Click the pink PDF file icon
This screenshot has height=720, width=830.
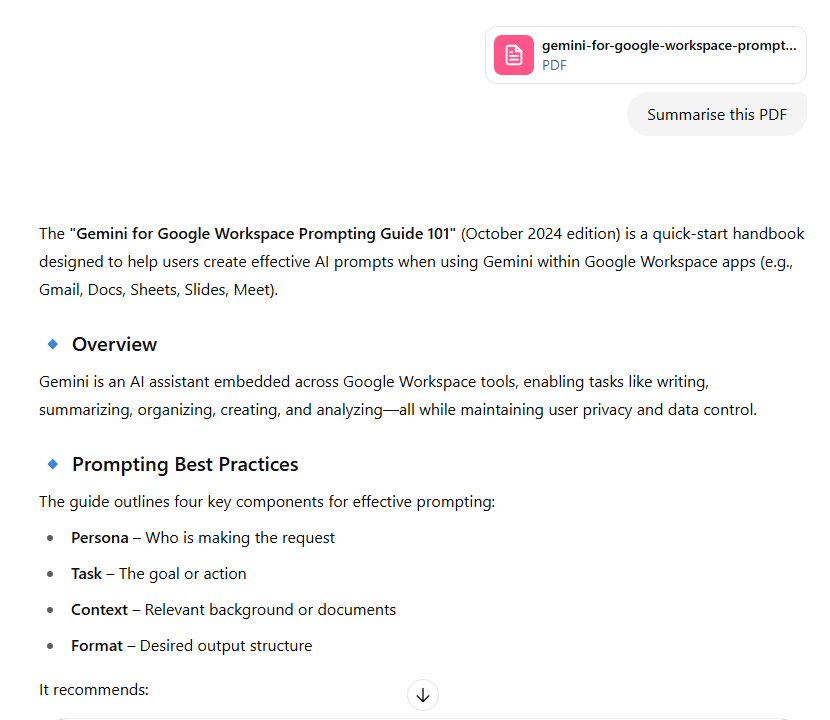pyautogui.click(x=514, y=55)
